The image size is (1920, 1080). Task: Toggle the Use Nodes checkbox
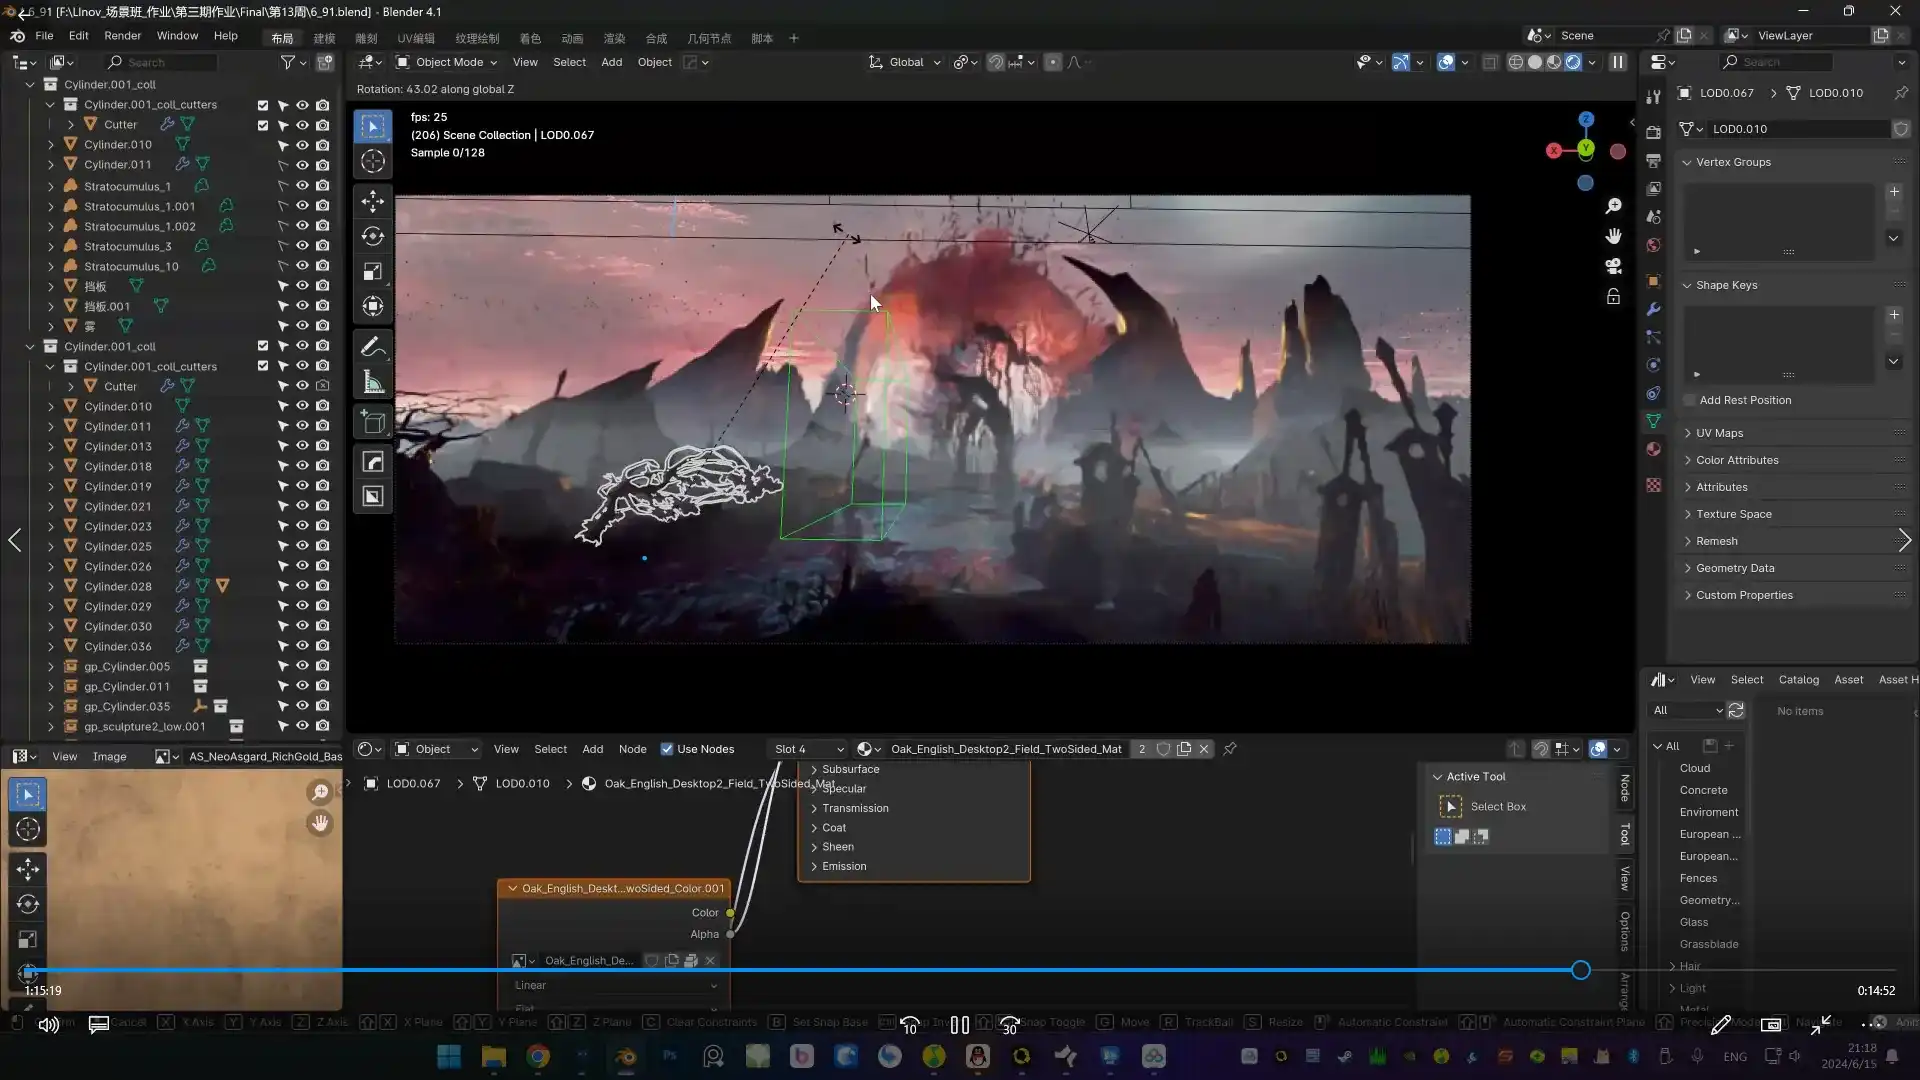click(x=667, y=749)
